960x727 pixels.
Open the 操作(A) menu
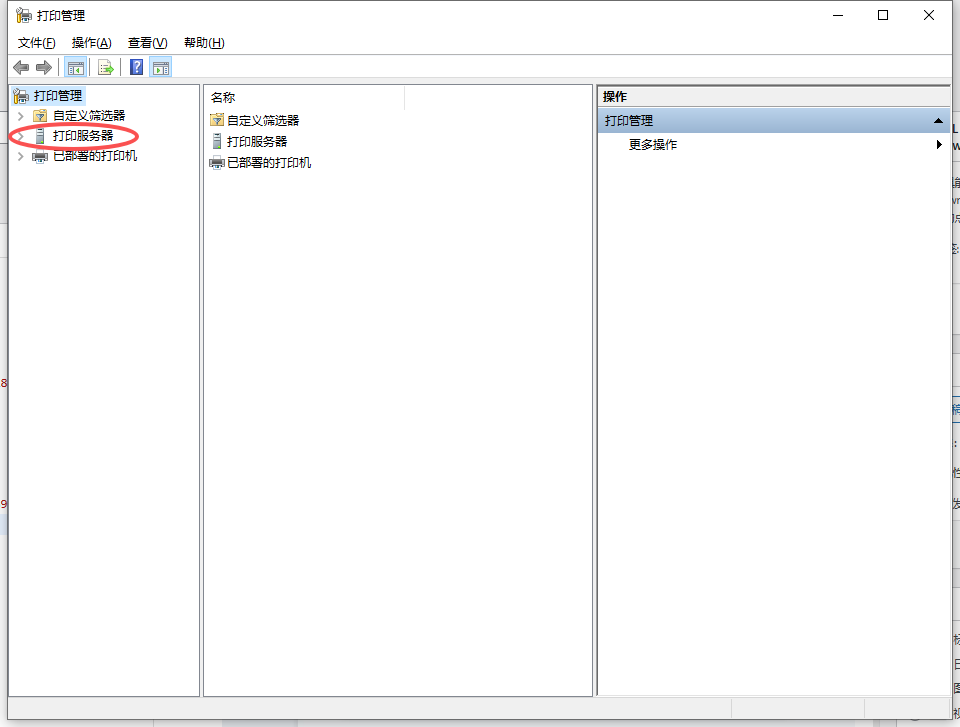[91, 43]
